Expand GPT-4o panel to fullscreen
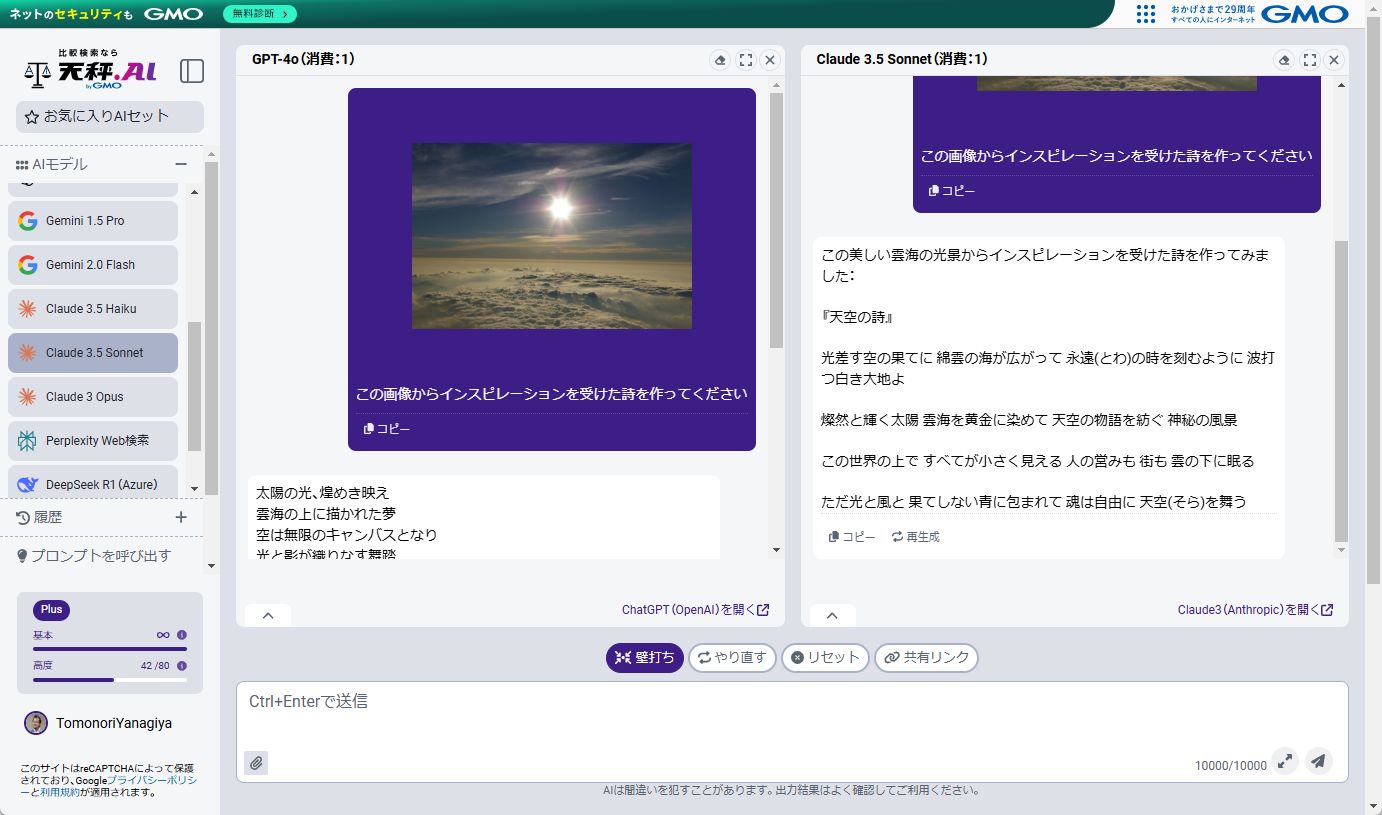The image size is (1382, 815). point(745,60)
